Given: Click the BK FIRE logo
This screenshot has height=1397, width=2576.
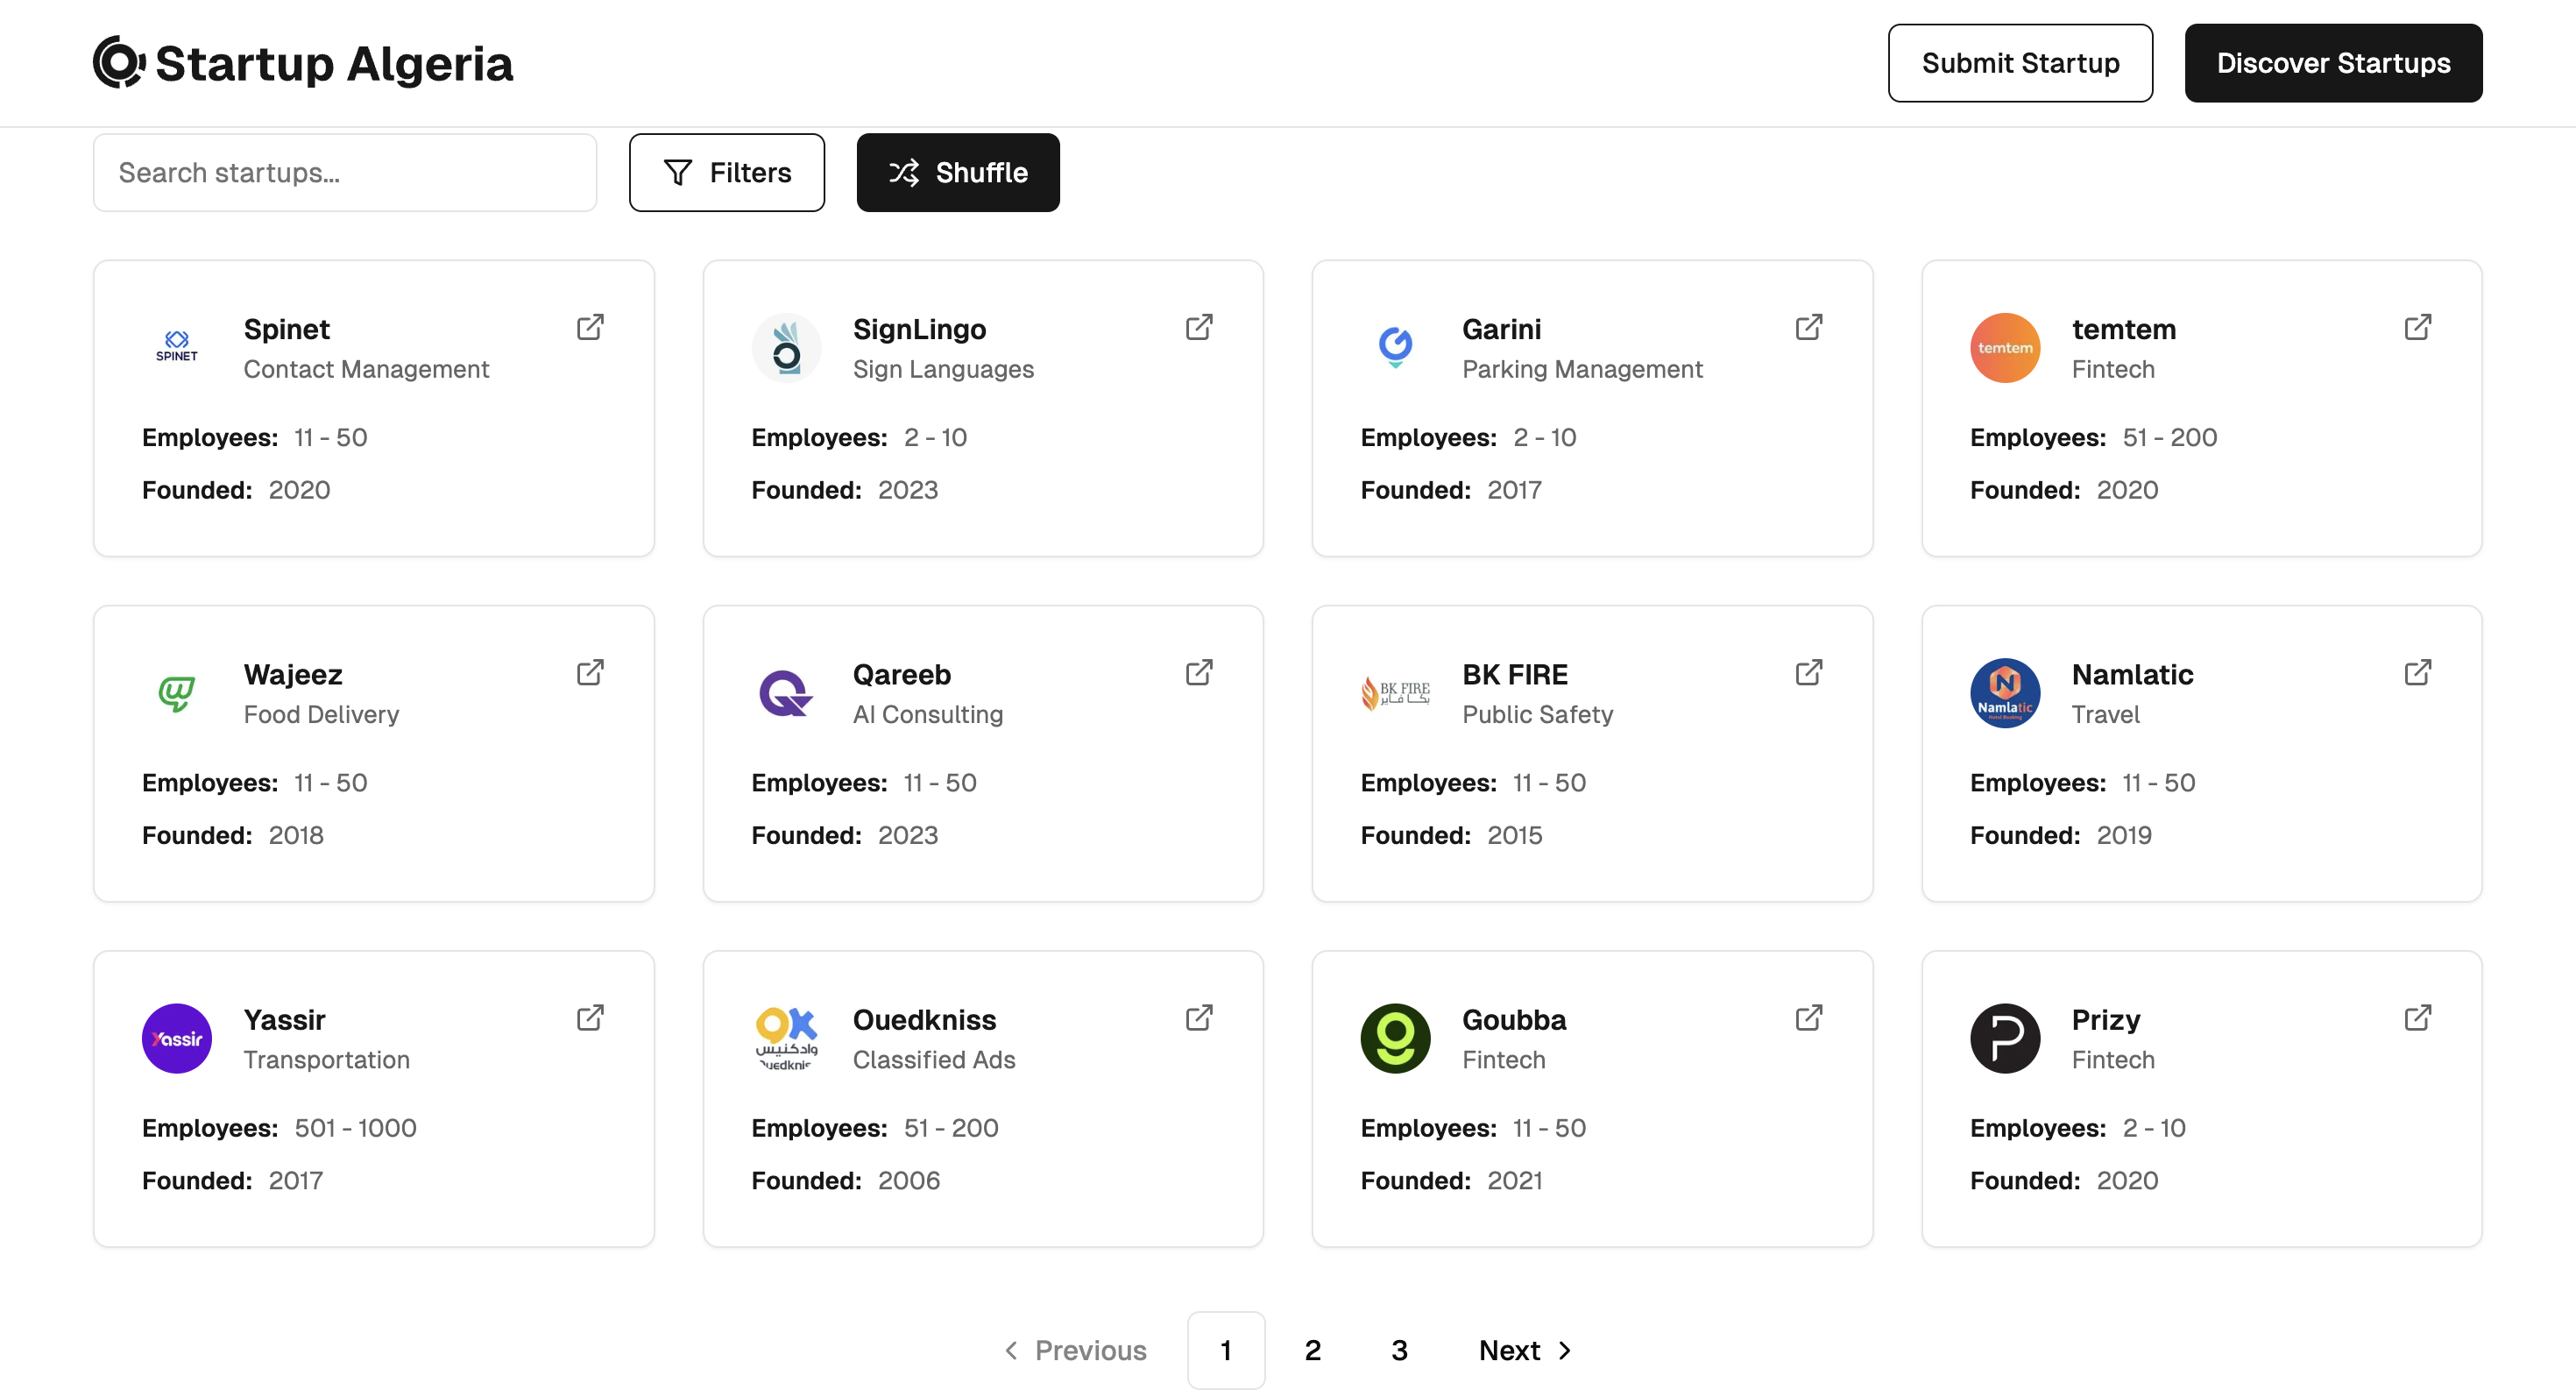Looking at the screenshot, I should point(1395,693).
